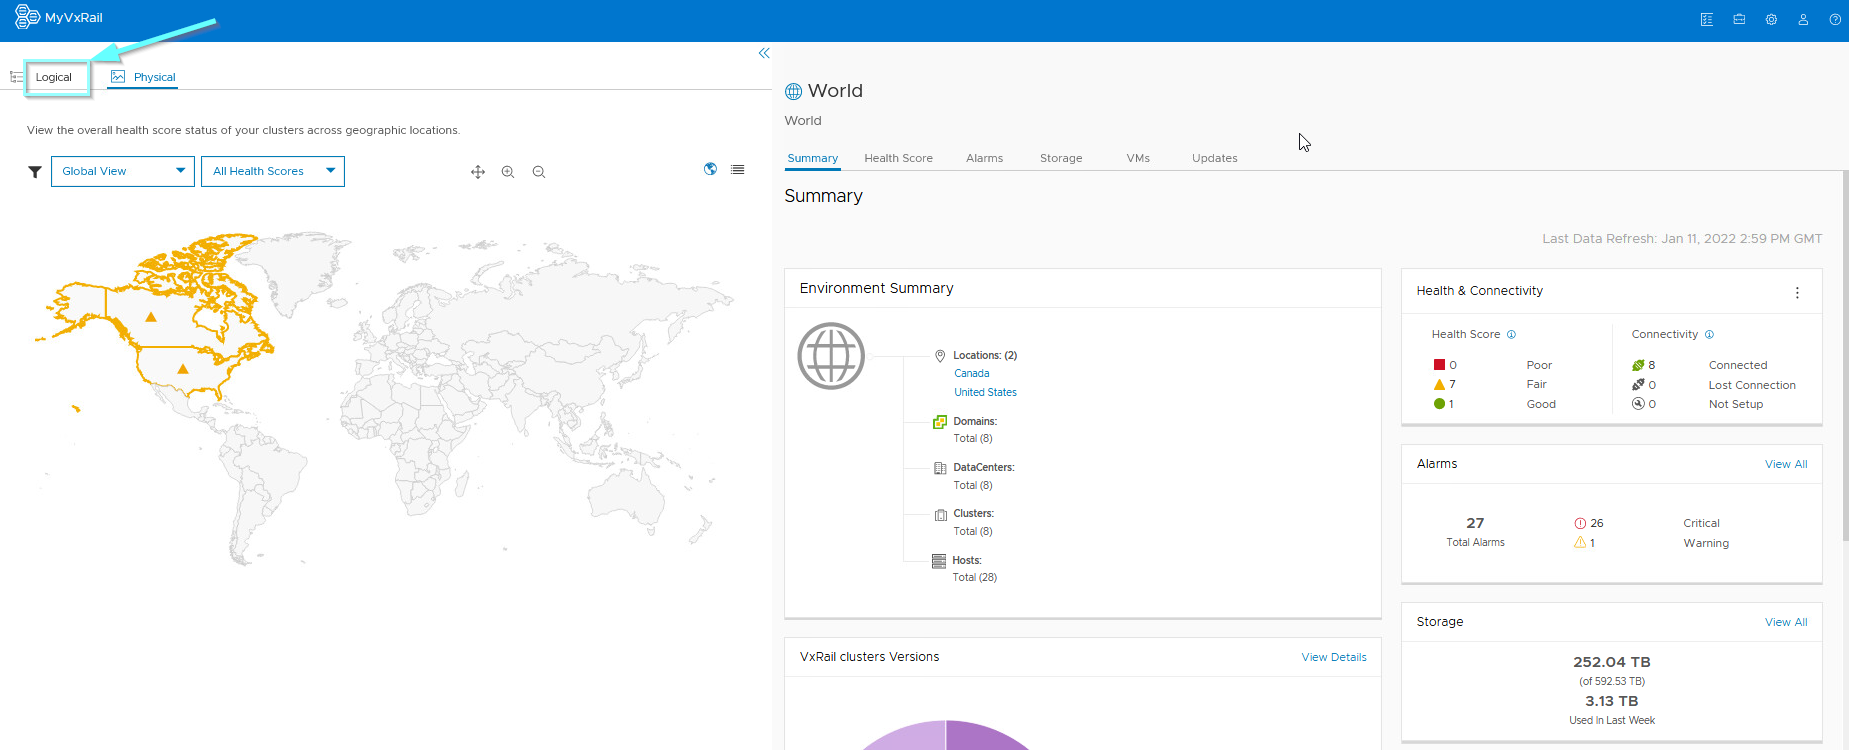Click Health Score info icon
The height and width of the screenshot is (750, 1849).
point(1511,334)
